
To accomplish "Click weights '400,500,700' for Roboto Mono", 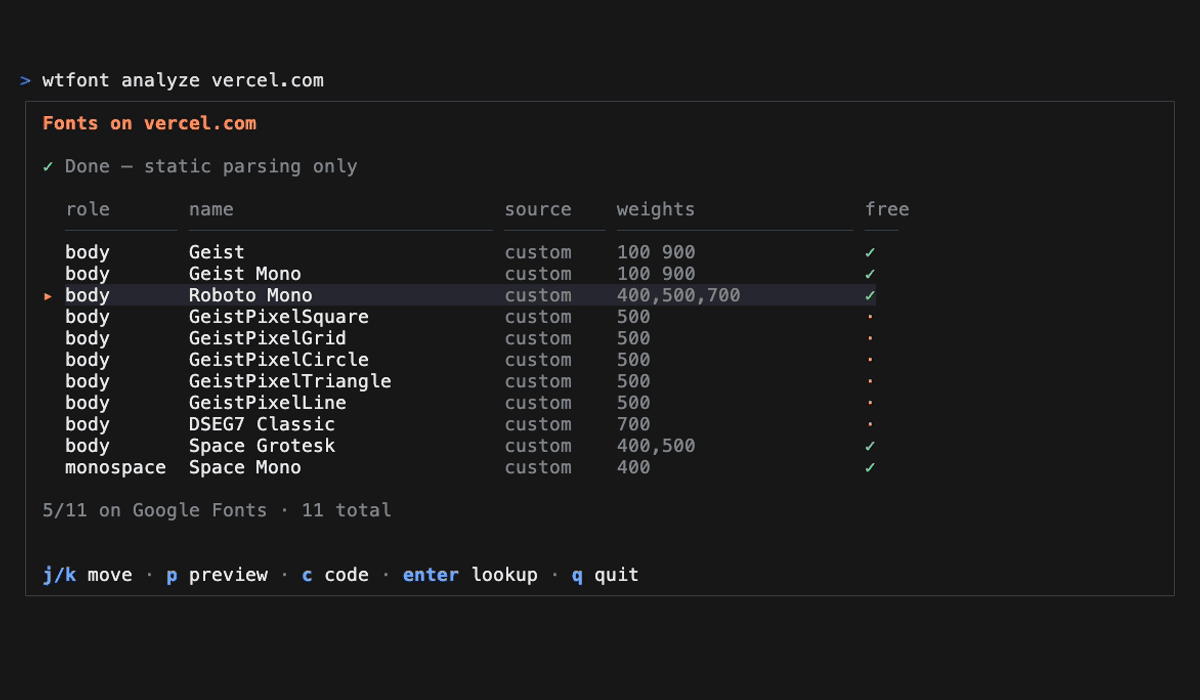I will pyautogui.click(x=679, y=295).
